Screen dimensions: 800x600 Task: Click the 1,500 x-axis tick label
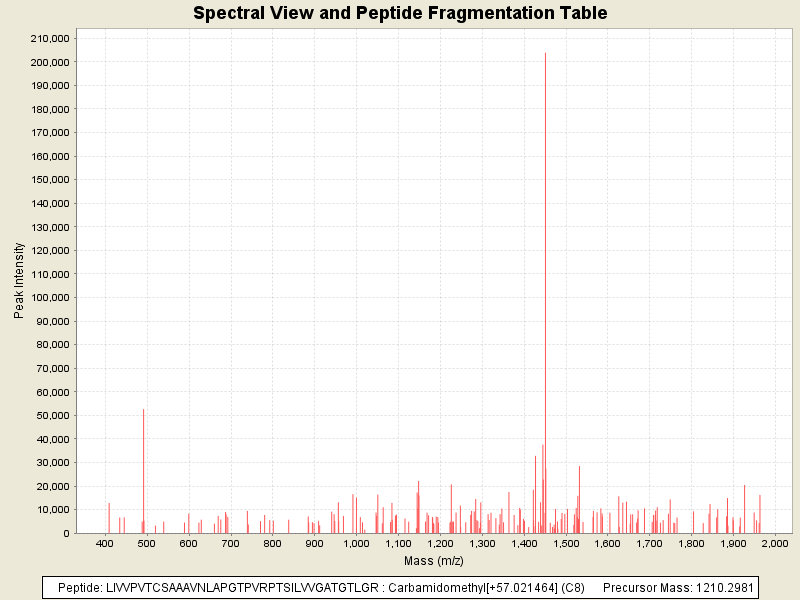(566, 545)
